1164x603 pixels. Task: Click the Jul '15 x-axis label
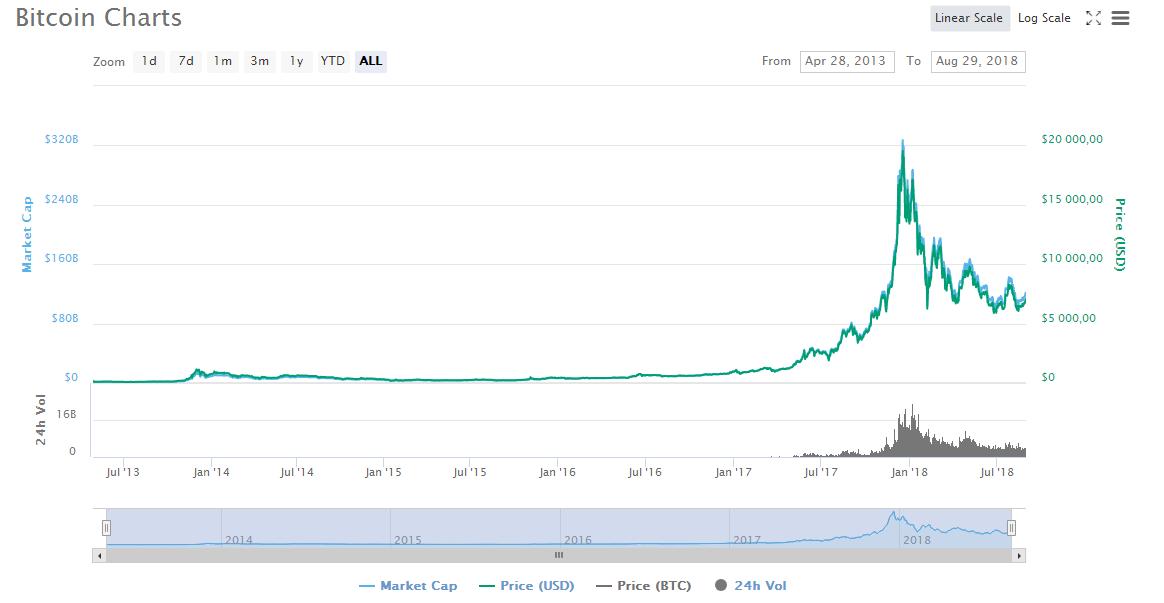[470, 472]
